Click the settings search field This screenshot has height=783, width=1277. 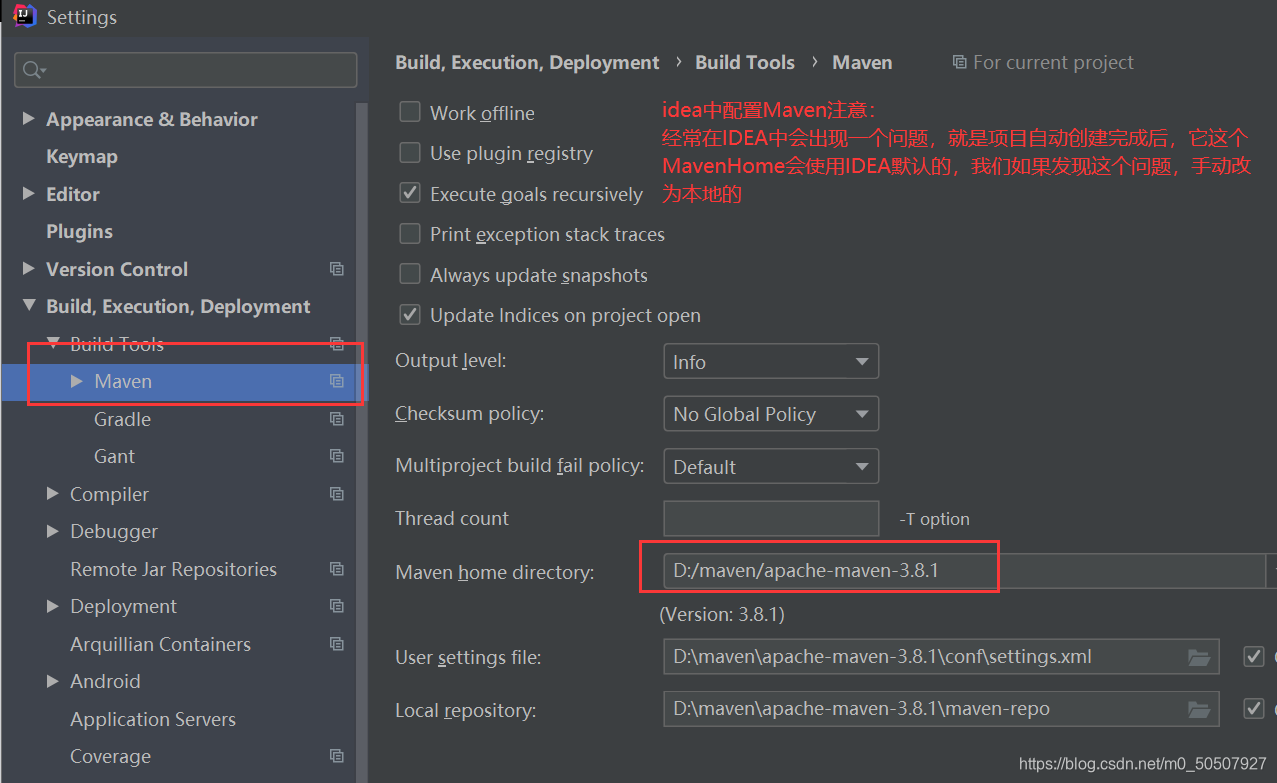coord(186,70)
